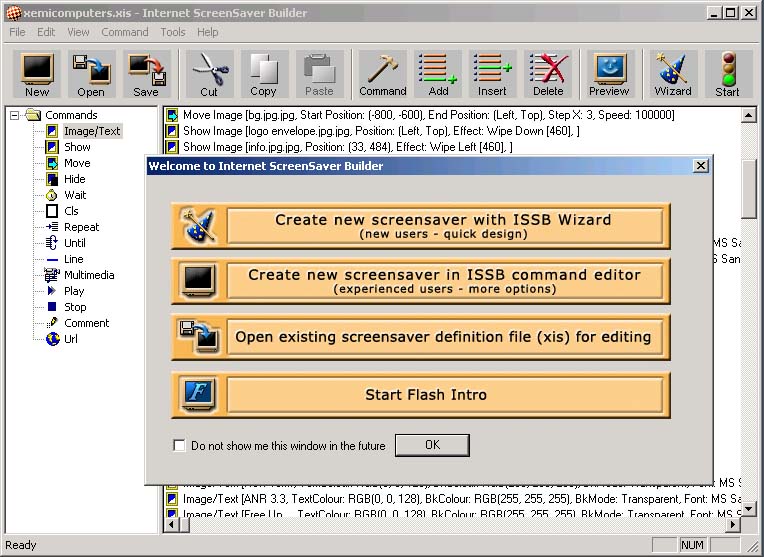Click the Open file toolbar icon
This screenshot has height=557, width=764.
coord(91,74)
